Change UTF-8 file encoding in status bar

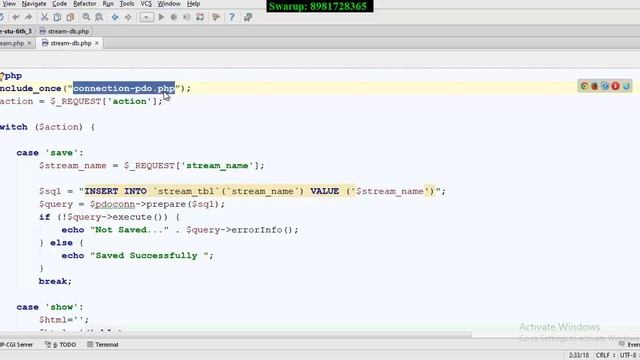[629, 355]
